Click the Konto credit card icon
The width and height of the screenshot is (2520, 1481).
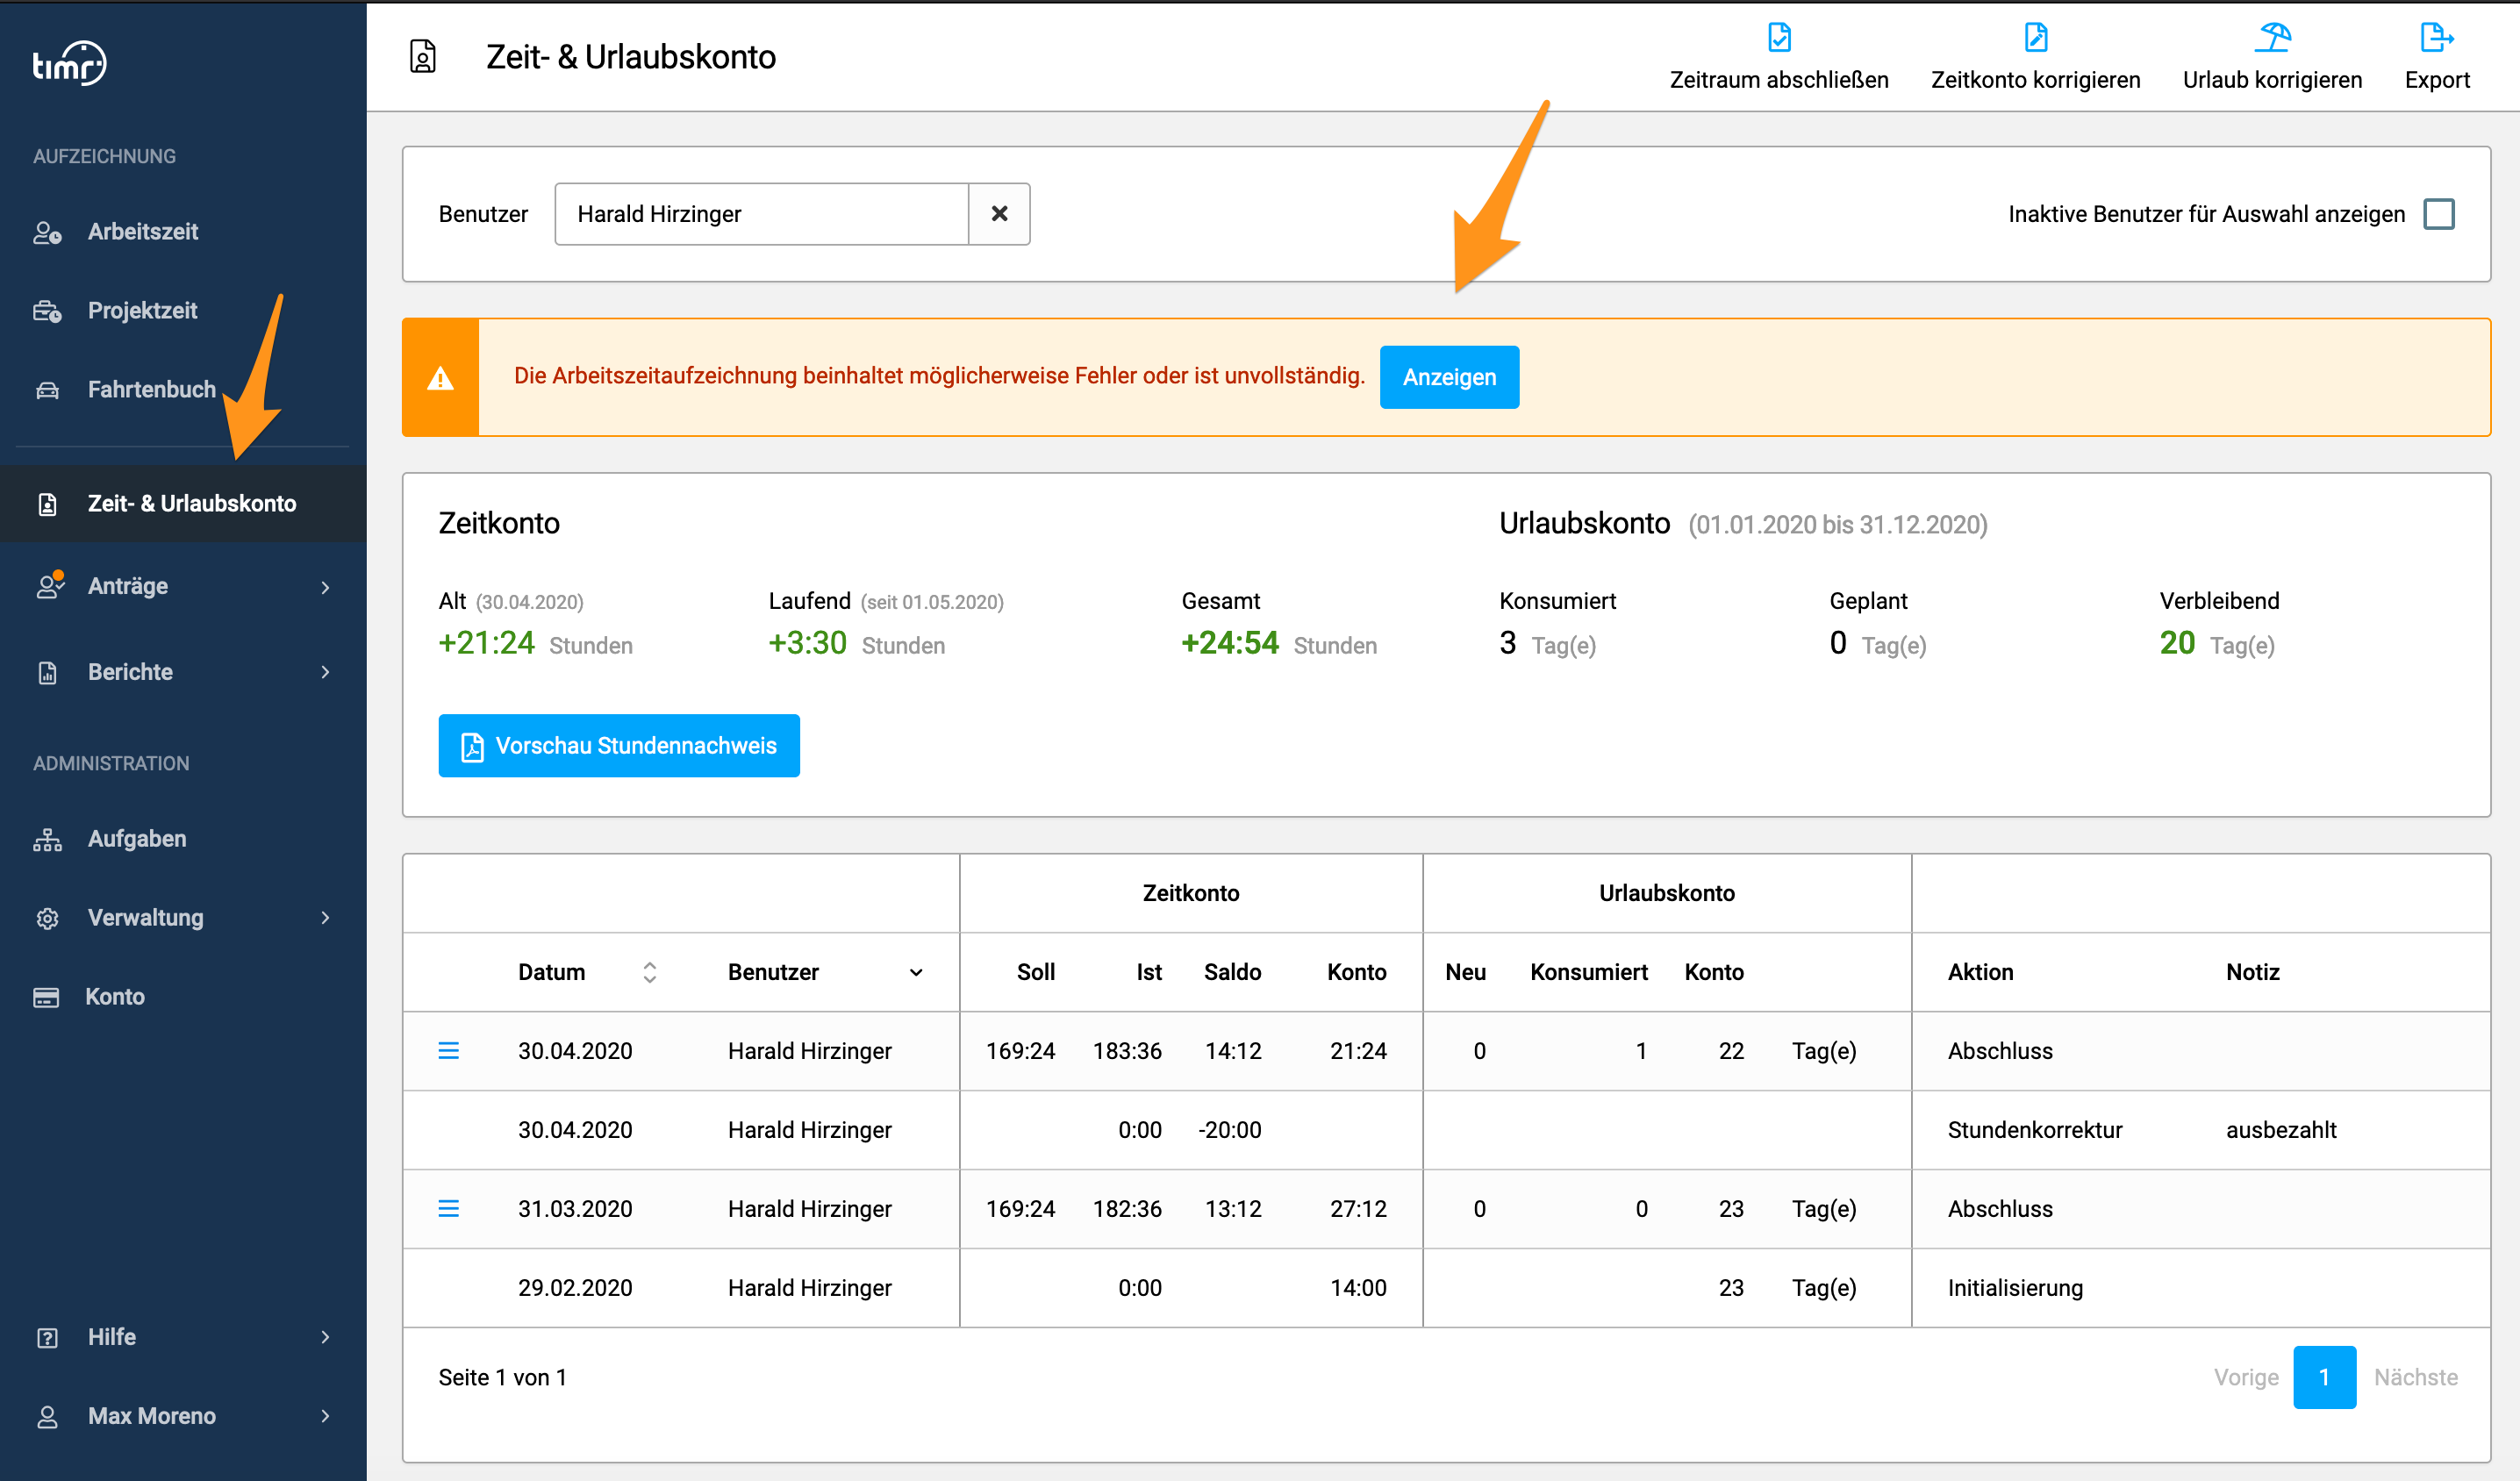click(x=46, y=997)
